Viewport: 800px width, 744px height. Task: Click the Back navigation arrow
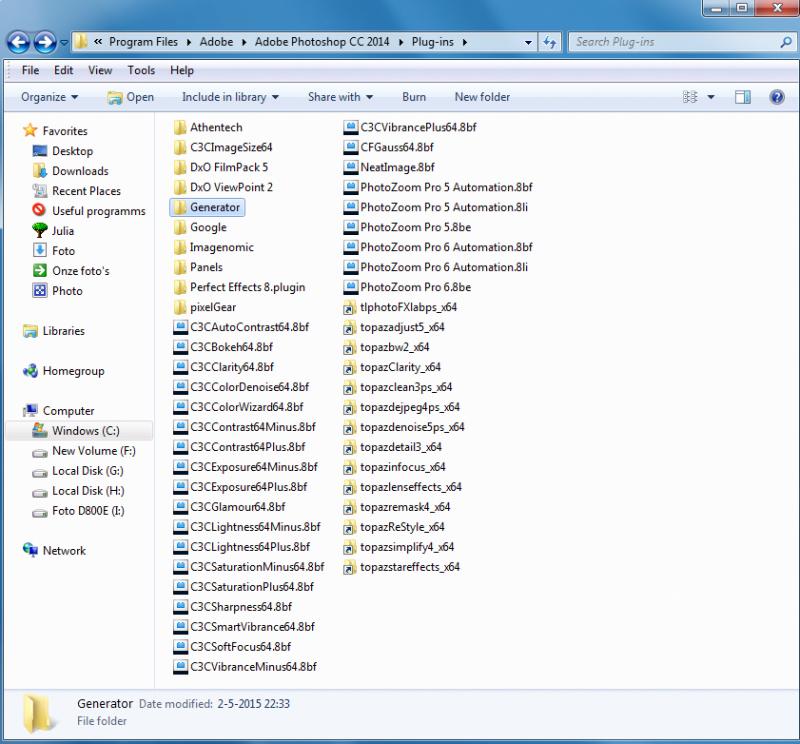19,42
